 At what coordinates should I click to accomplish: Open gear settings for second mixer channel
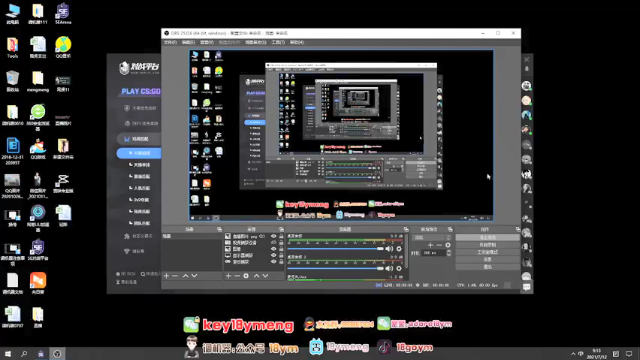pyautogui.click(x=399, y=268)
